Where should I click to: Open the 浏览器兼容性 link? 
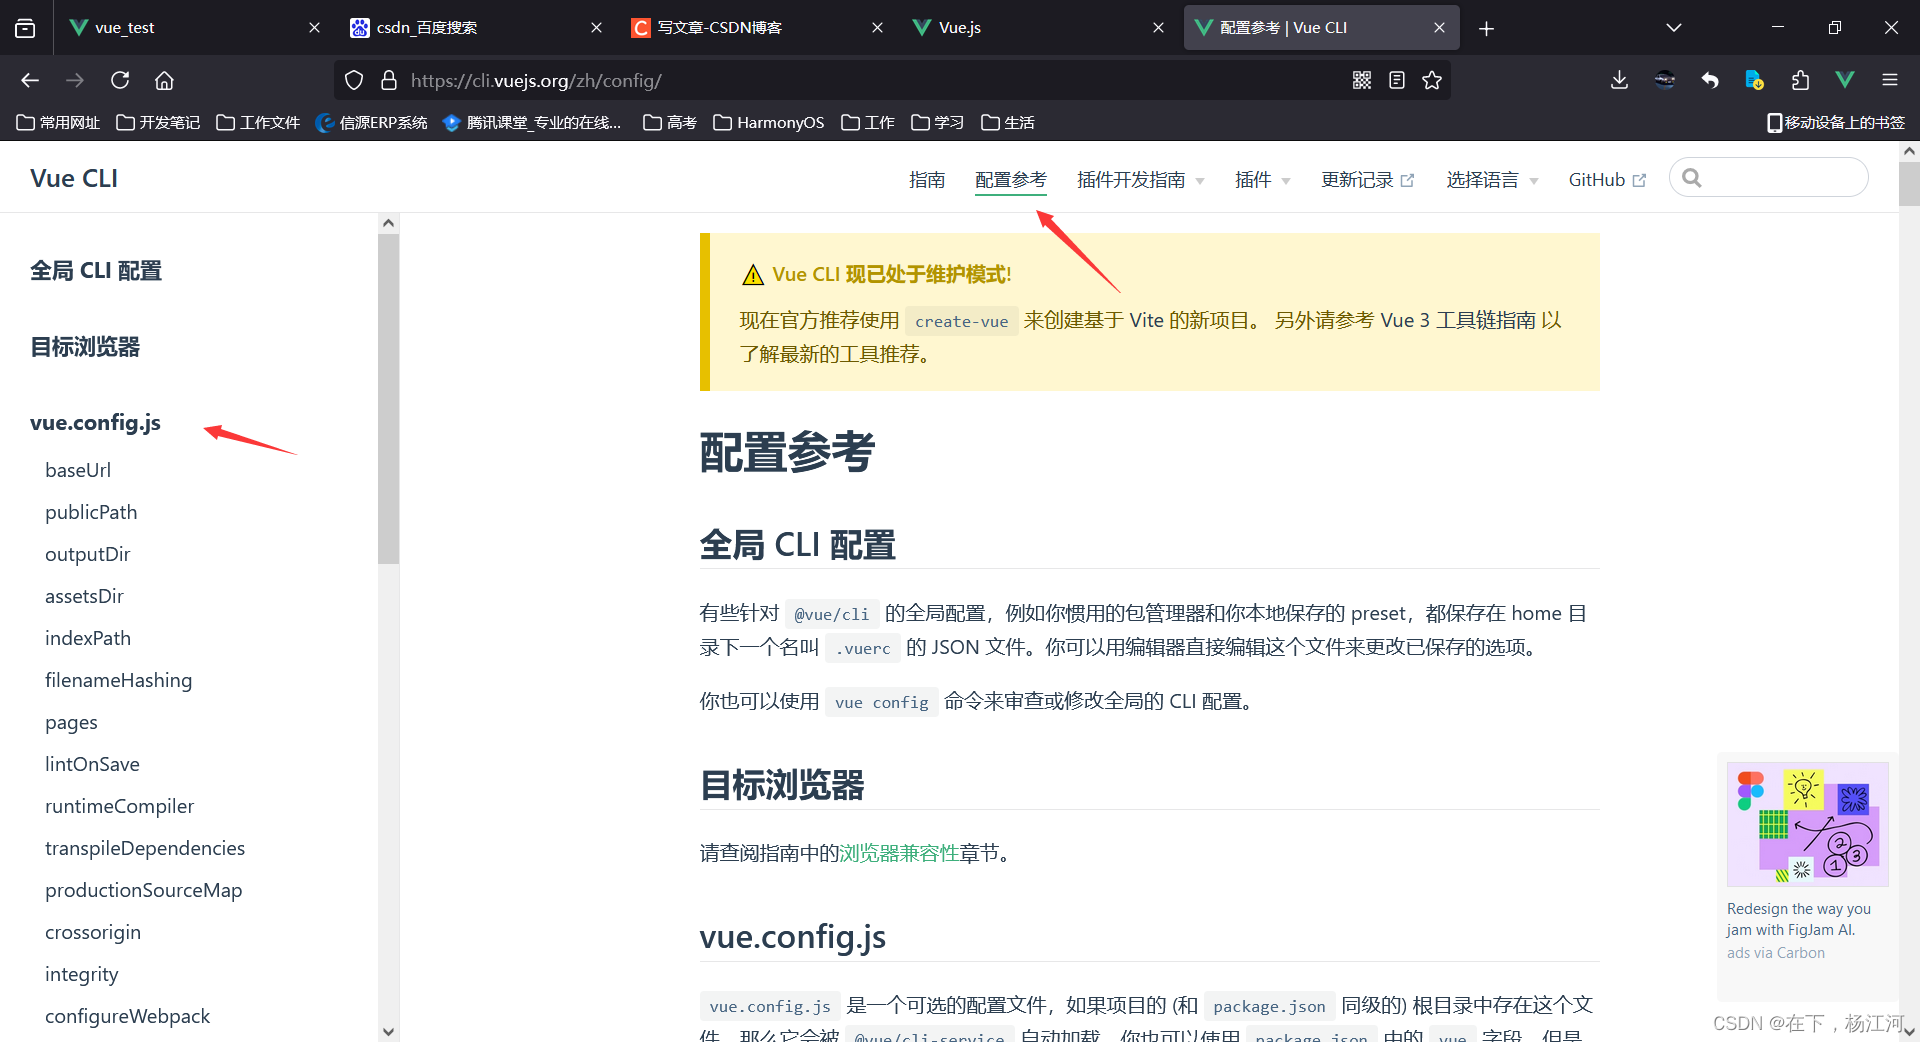coord(899,853)
